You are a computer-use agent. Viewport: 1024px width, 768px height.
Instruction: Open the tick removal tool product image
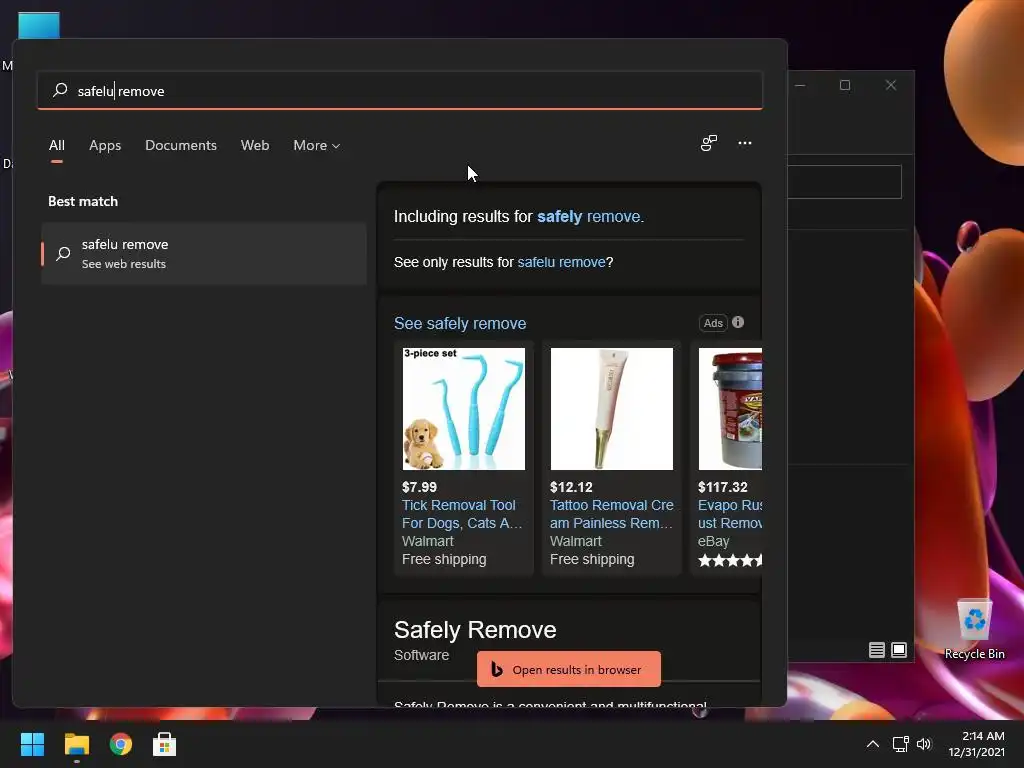[464, 409]
